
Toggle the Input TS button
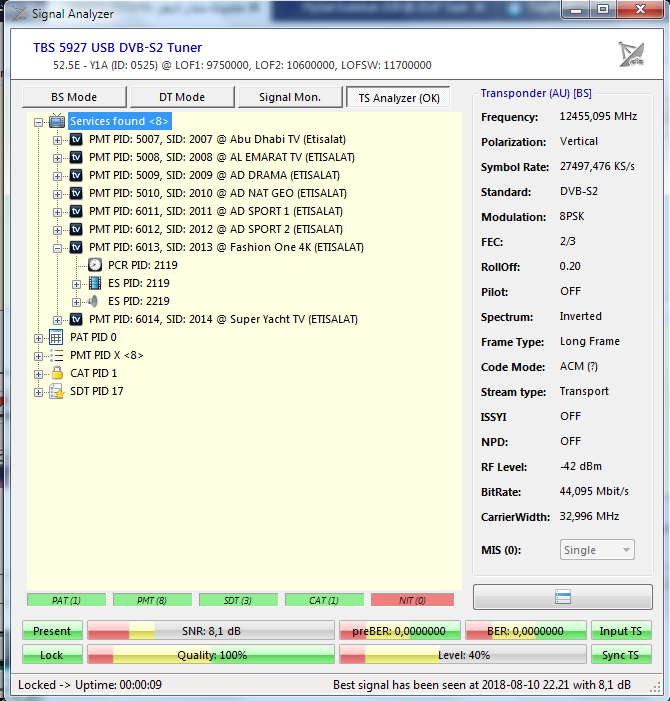click(x=621, y=631)
